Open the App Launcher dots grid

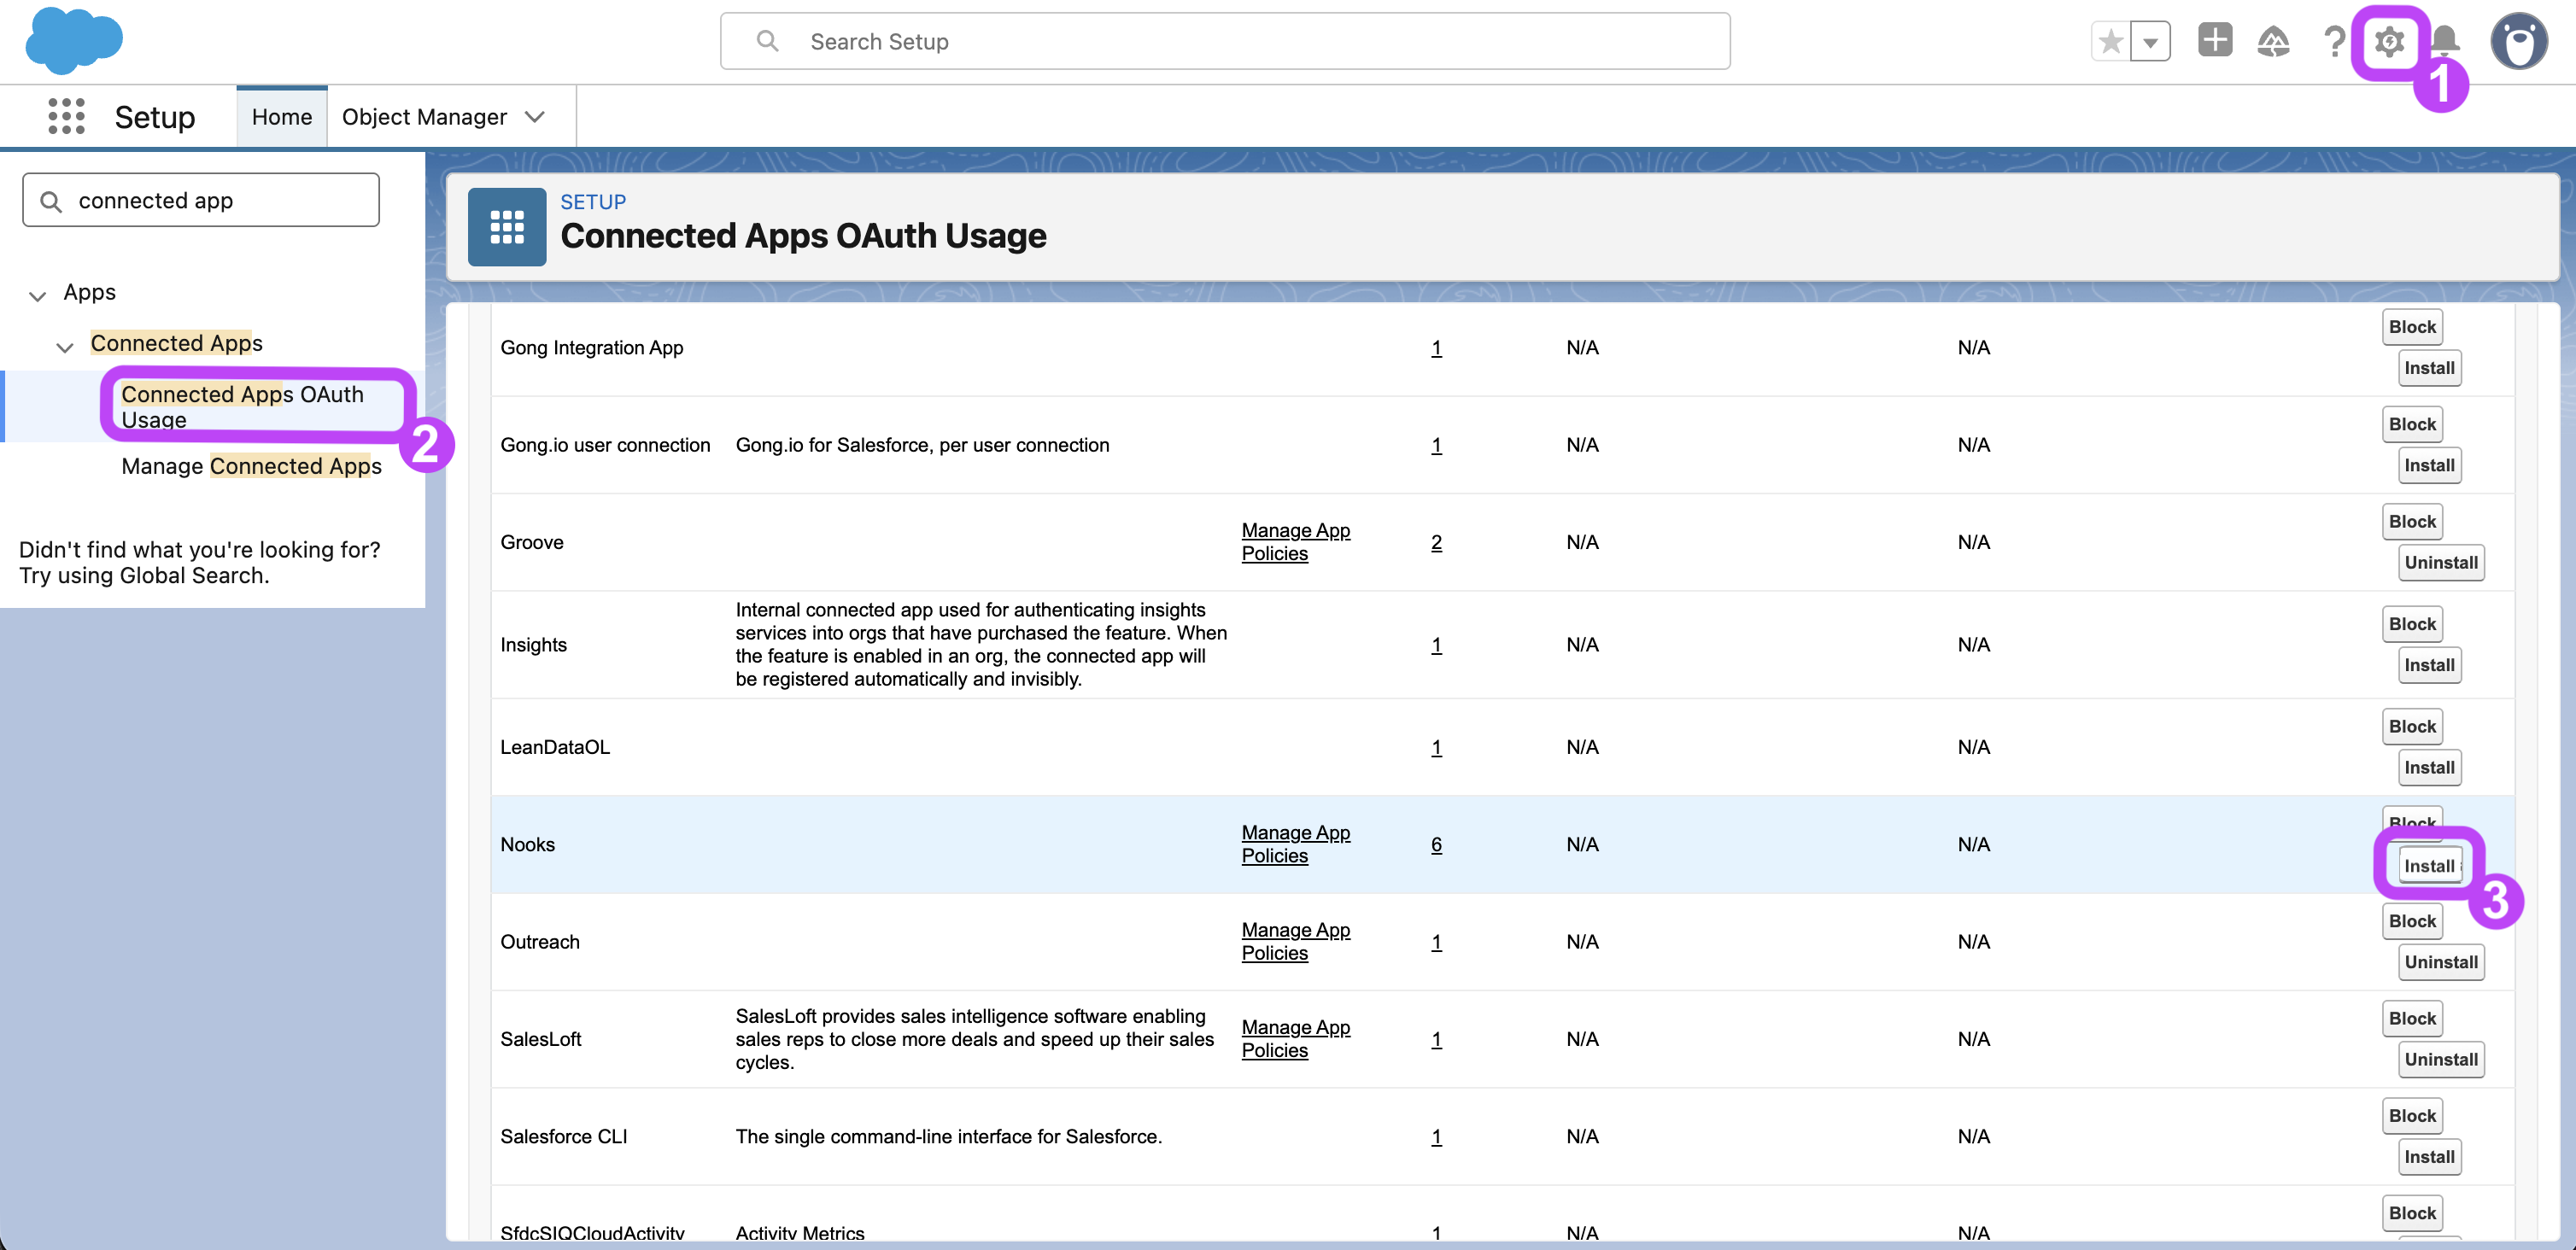pyautogui.click(x=66, y=116)
